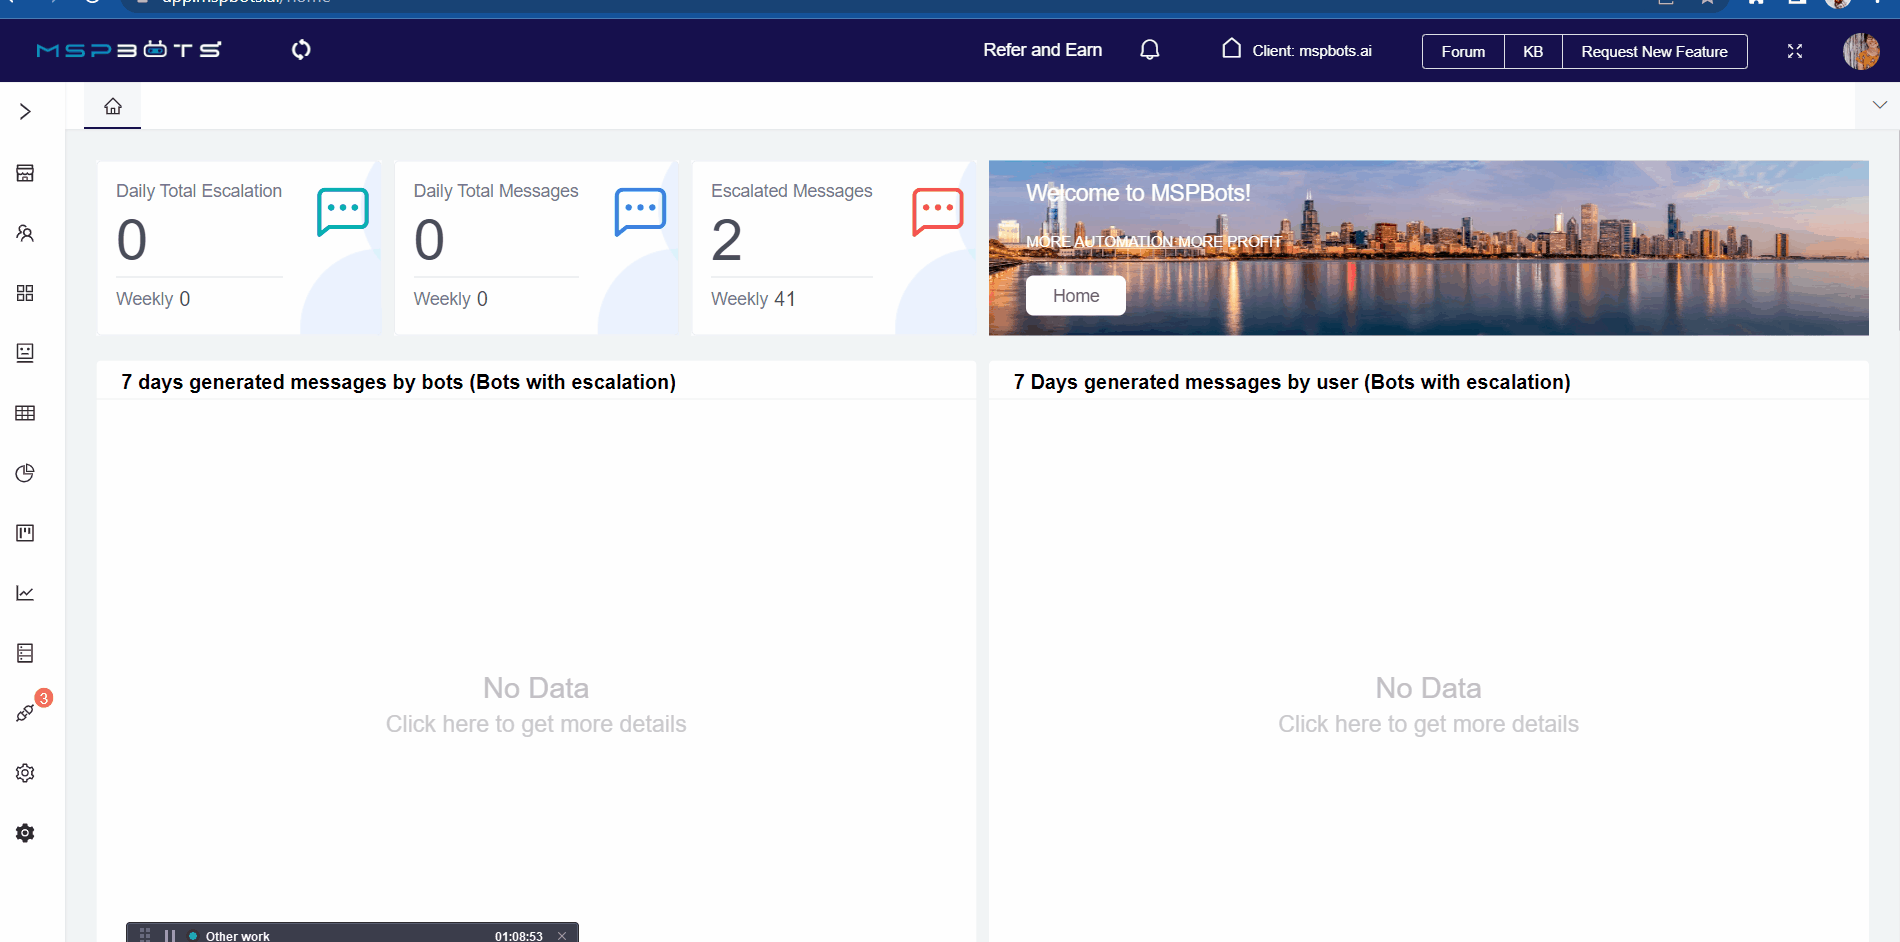Stop the running timer via its X

tap(563, 934)
